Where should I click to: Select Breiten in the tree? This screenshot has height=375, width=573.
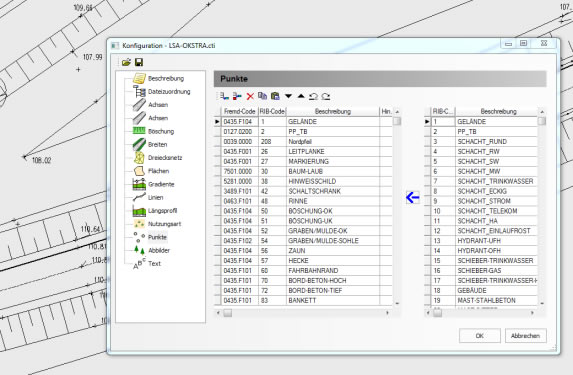coord(158,144)
